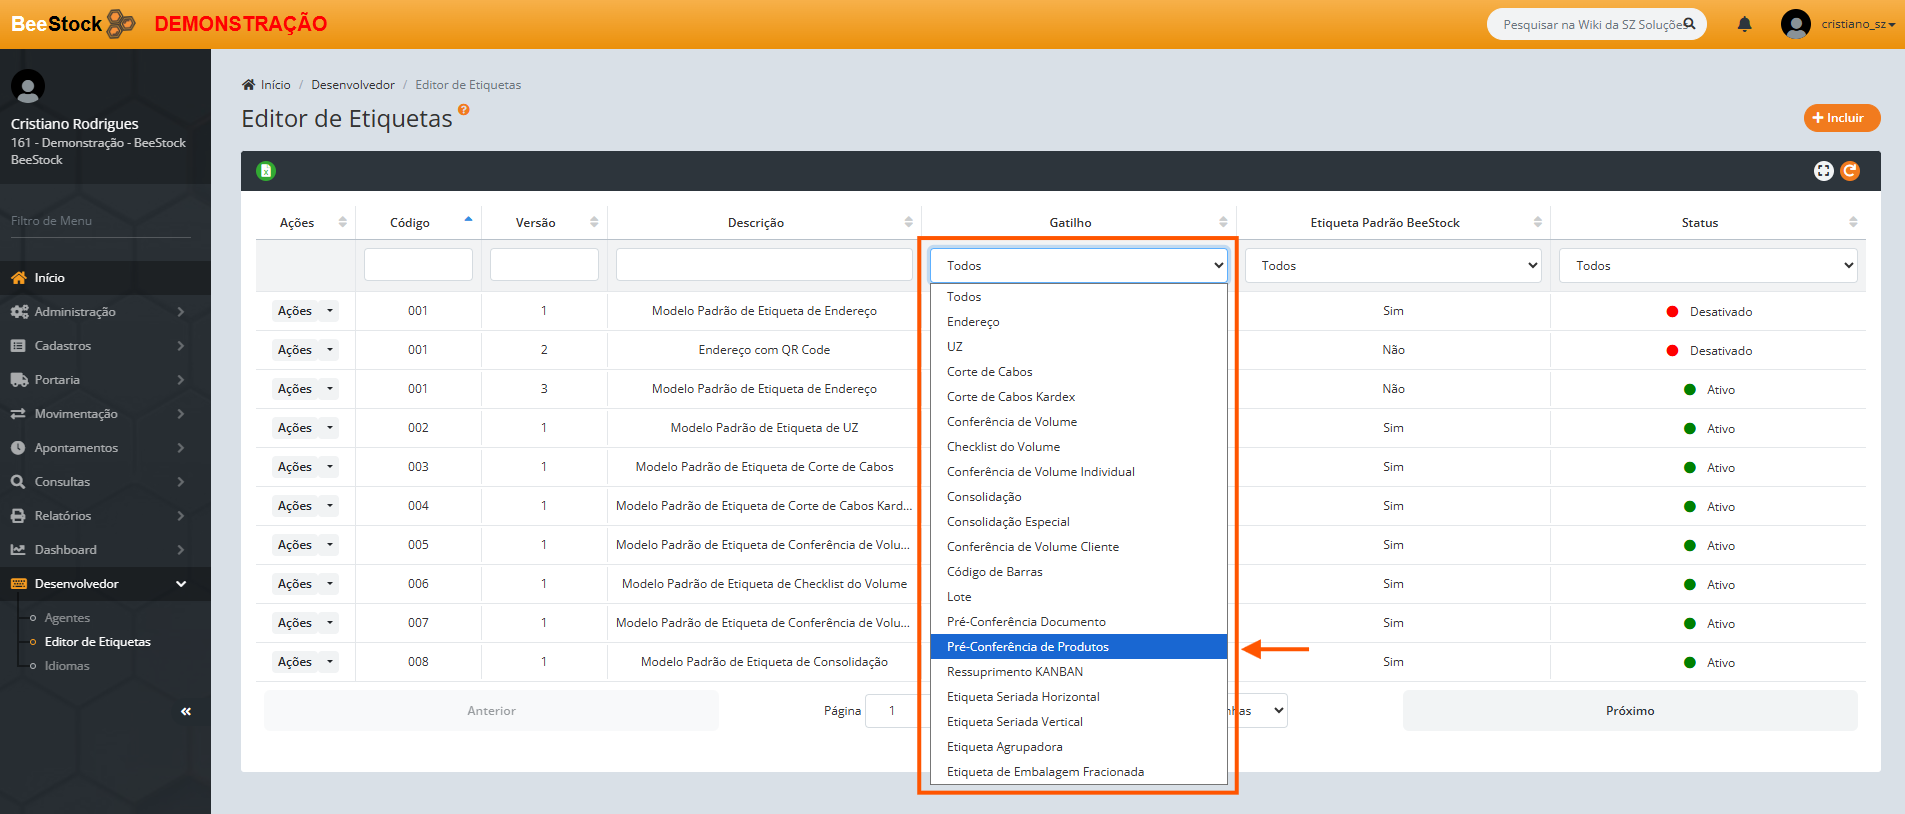
Task: Go to next page with Próximo
Action: pos(1629,711)
